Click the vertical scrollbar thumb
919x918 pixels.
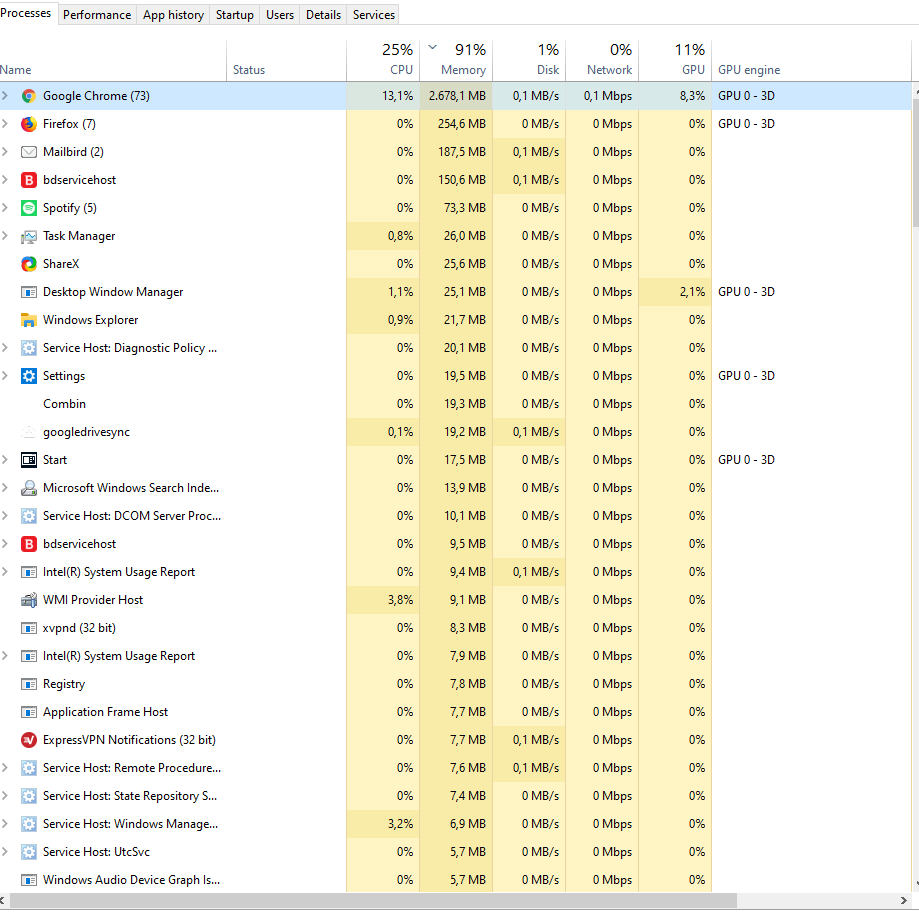[915, 161]
